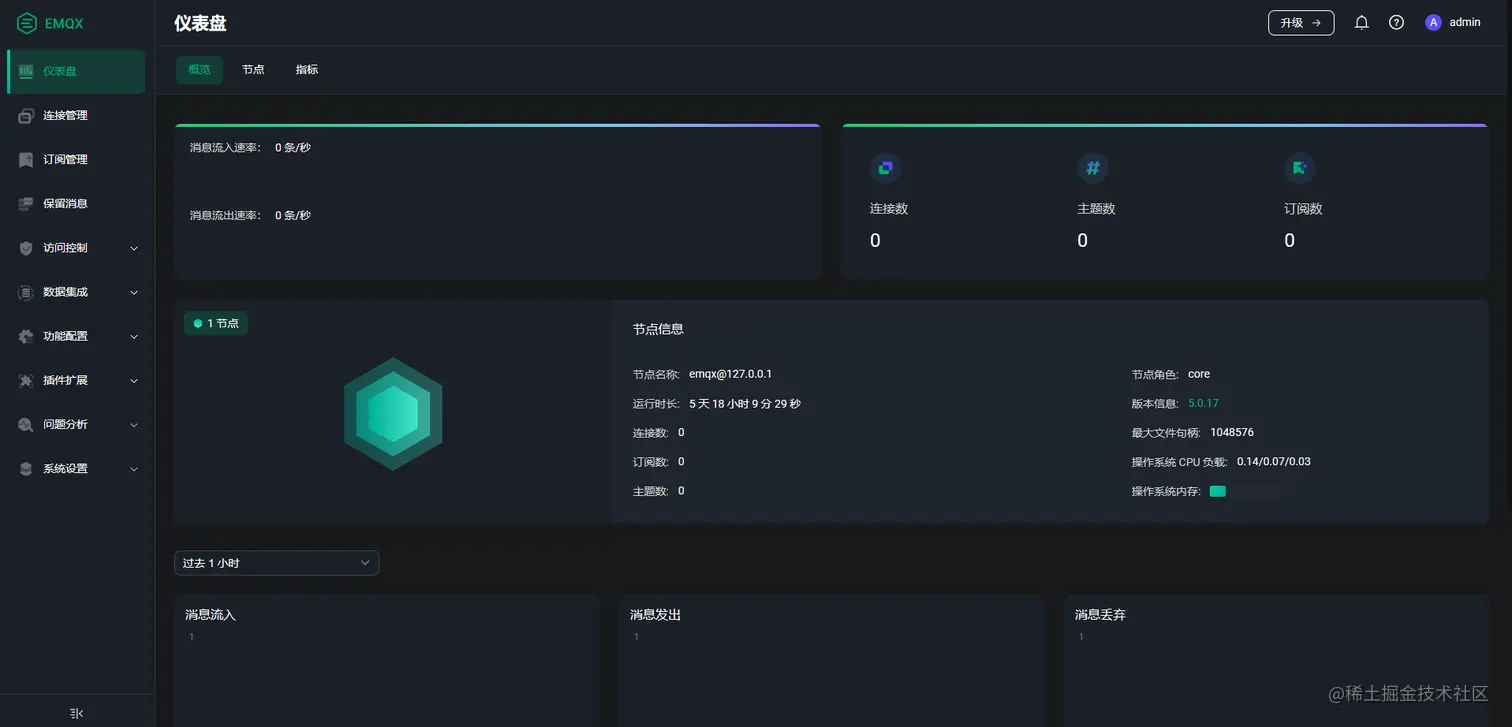Screen dimensions: 1512x727
Task: Click the uptime value 5 天 18 小时
Action: point(745,404)
